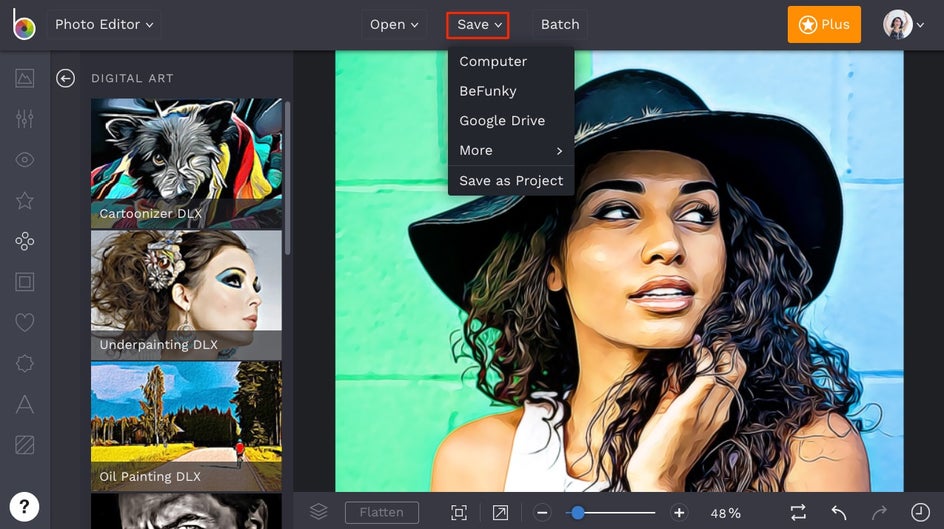This screenshot has height=529, width=944.
Task: Open the Overlays badge icon
Action: pyautogui.click(x=25, y=363)
